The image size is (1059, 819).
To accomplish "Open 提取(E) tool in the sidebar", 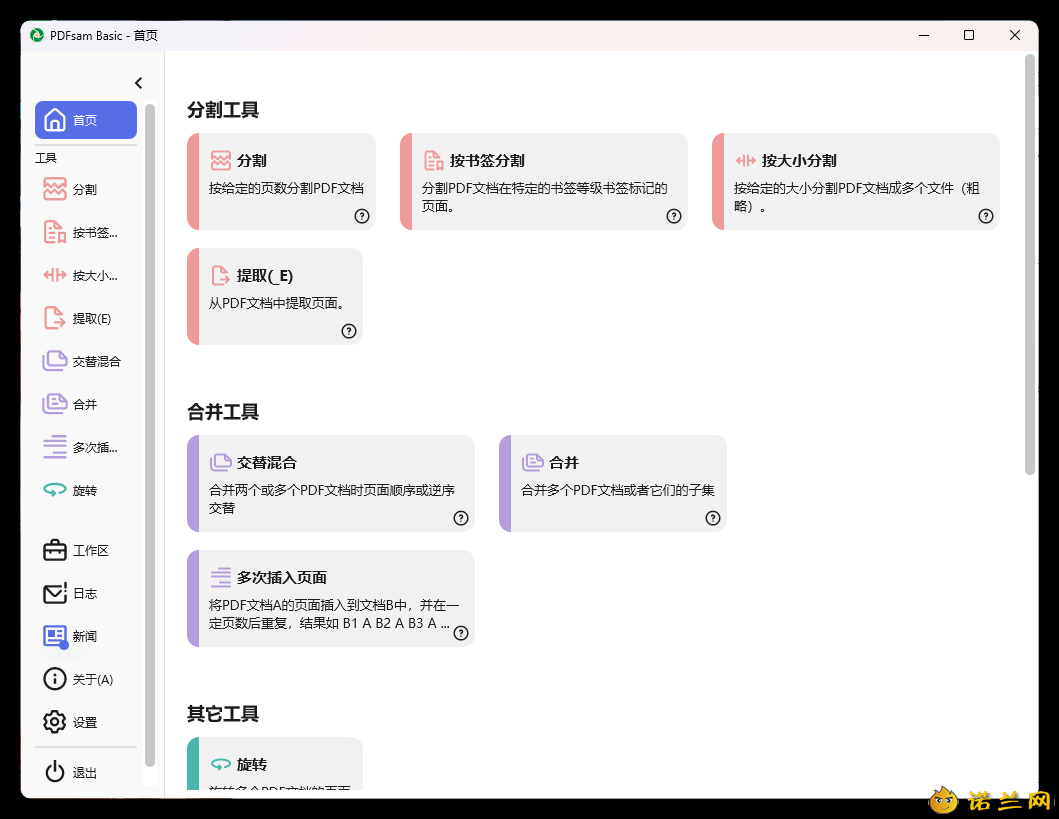I will tap(86, 319).
